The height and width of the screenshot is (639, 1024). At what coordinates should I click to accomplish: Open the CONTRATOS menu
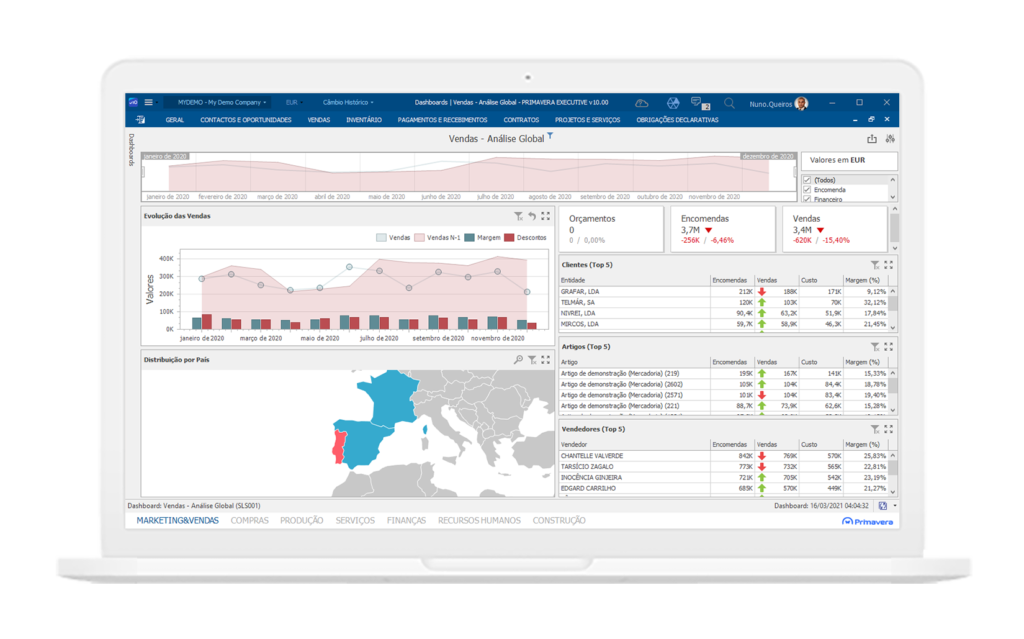521,120
